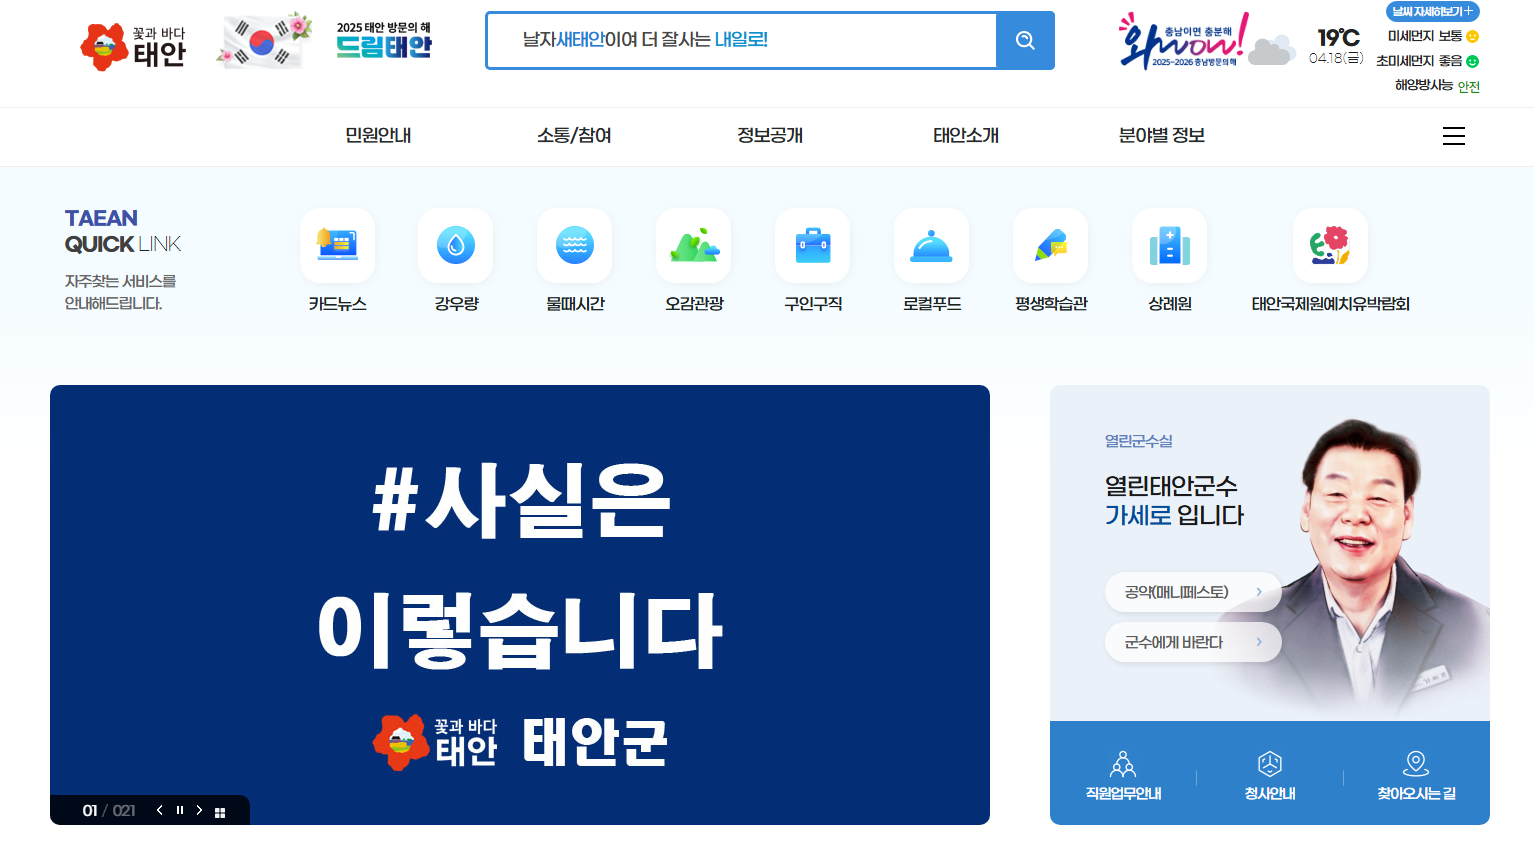Click the 19℃ temperature reading

(1338, 37)
